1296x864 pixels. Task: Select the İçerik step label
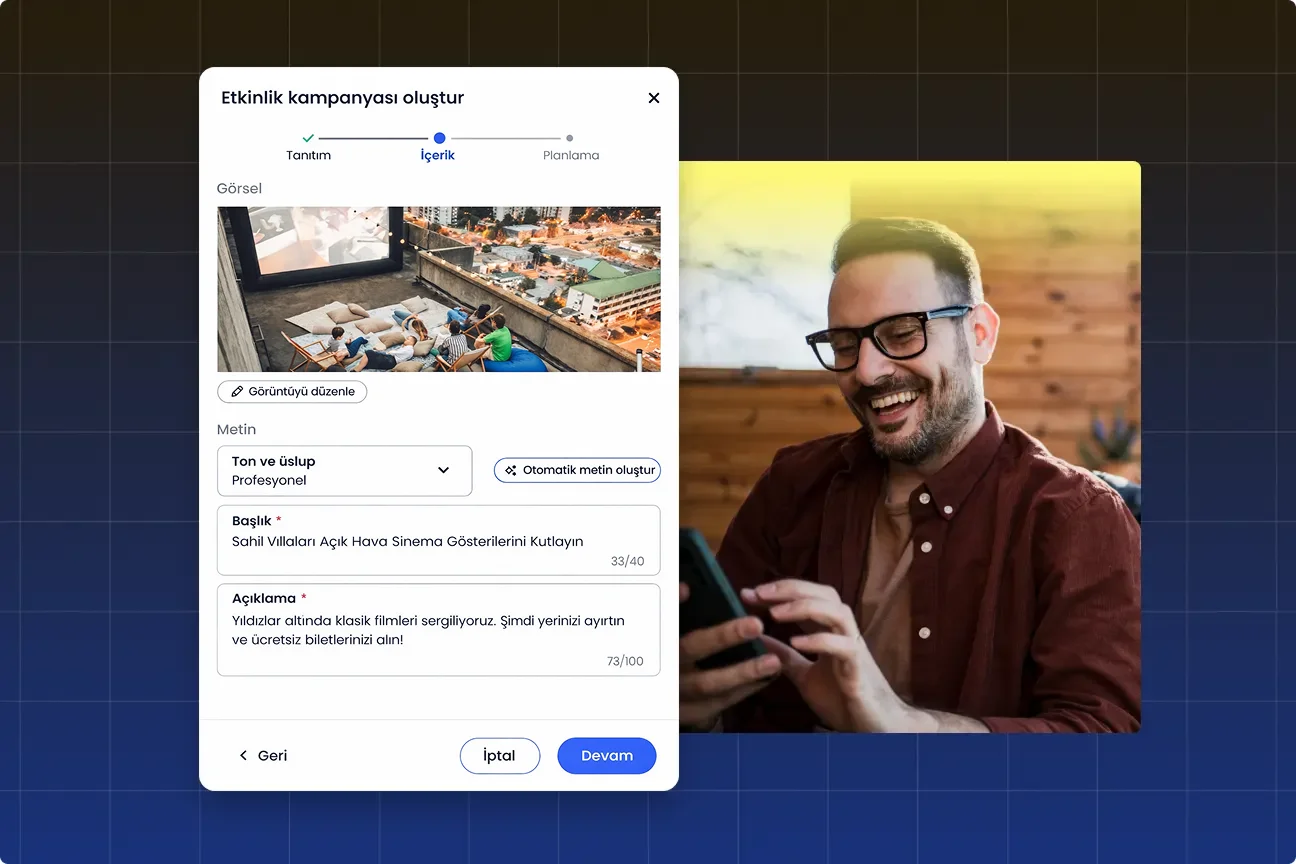click(x=438, y=156)
